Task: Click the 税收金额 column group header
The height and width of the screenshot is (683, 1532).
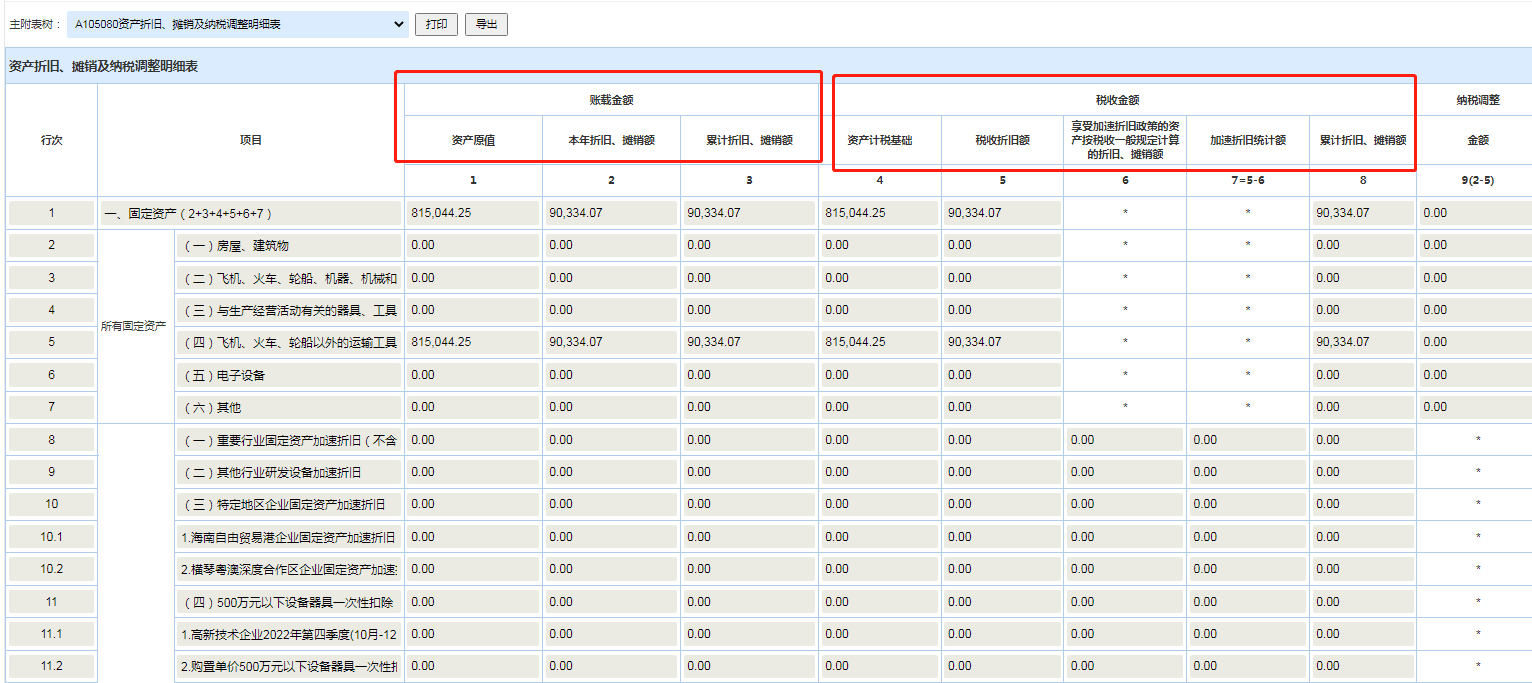Action: (1117, 100)
